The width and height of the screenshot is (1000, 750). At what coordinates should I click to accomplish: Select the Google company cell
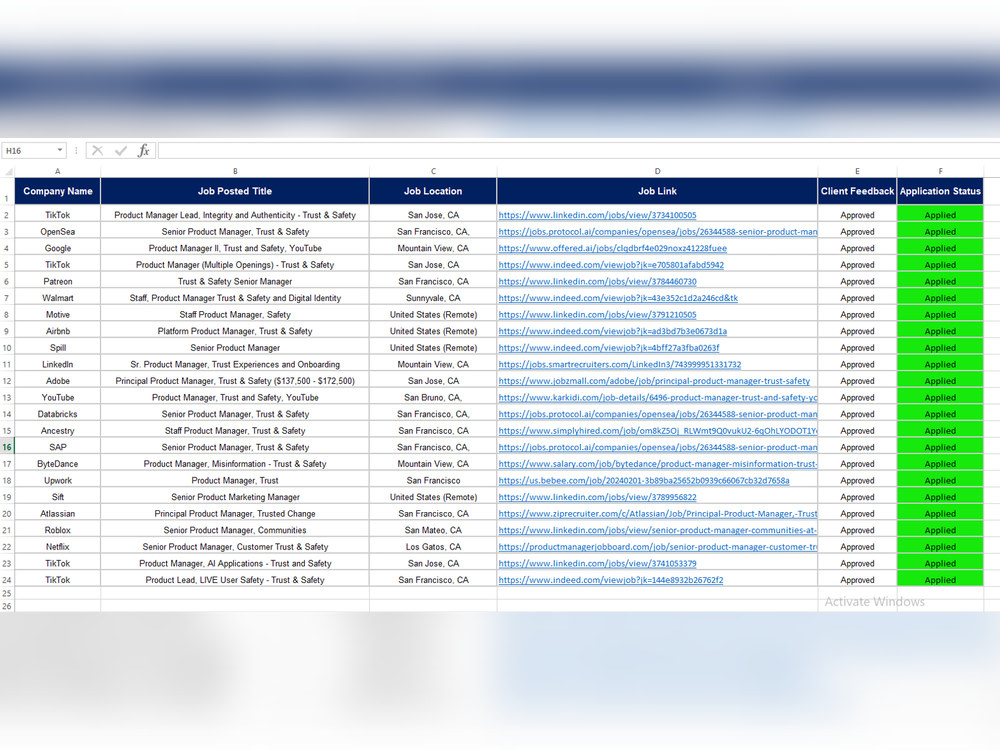coord(57,249)
